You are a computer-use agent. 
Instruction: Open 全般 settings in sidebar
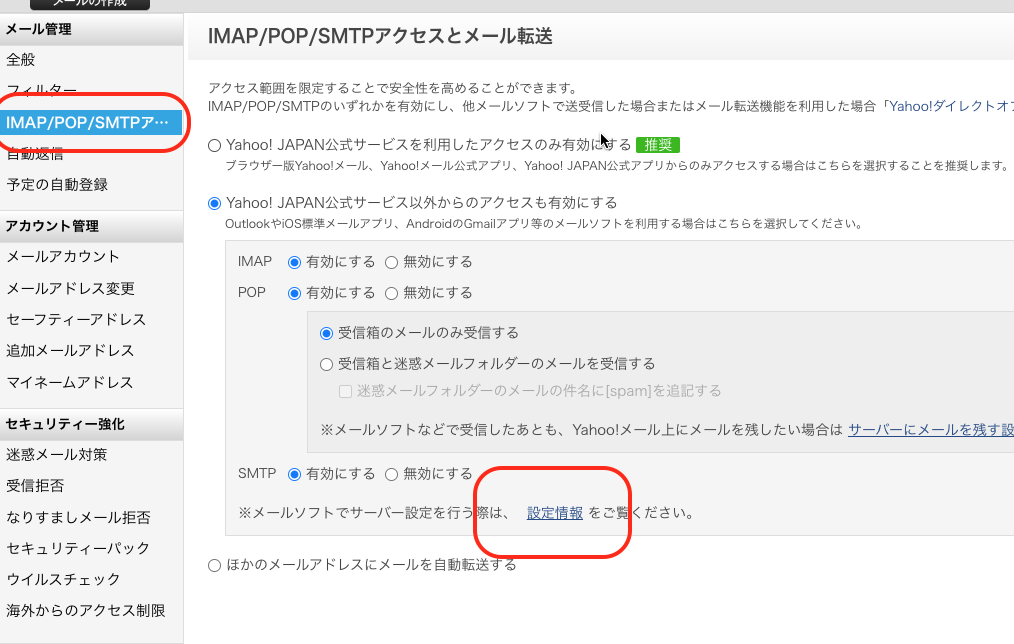point(21,59)
